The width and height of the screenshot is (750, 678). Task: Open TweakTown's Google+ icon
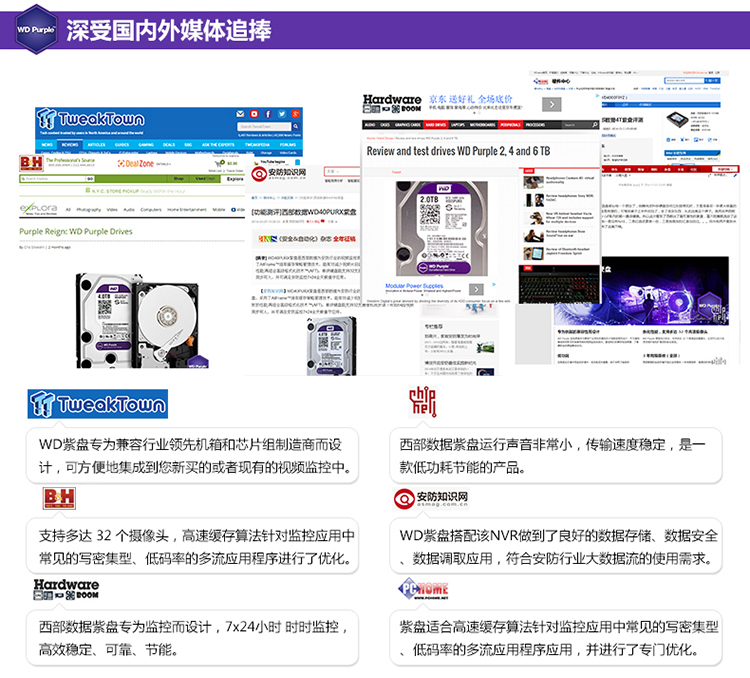click(x=296, y=114)
